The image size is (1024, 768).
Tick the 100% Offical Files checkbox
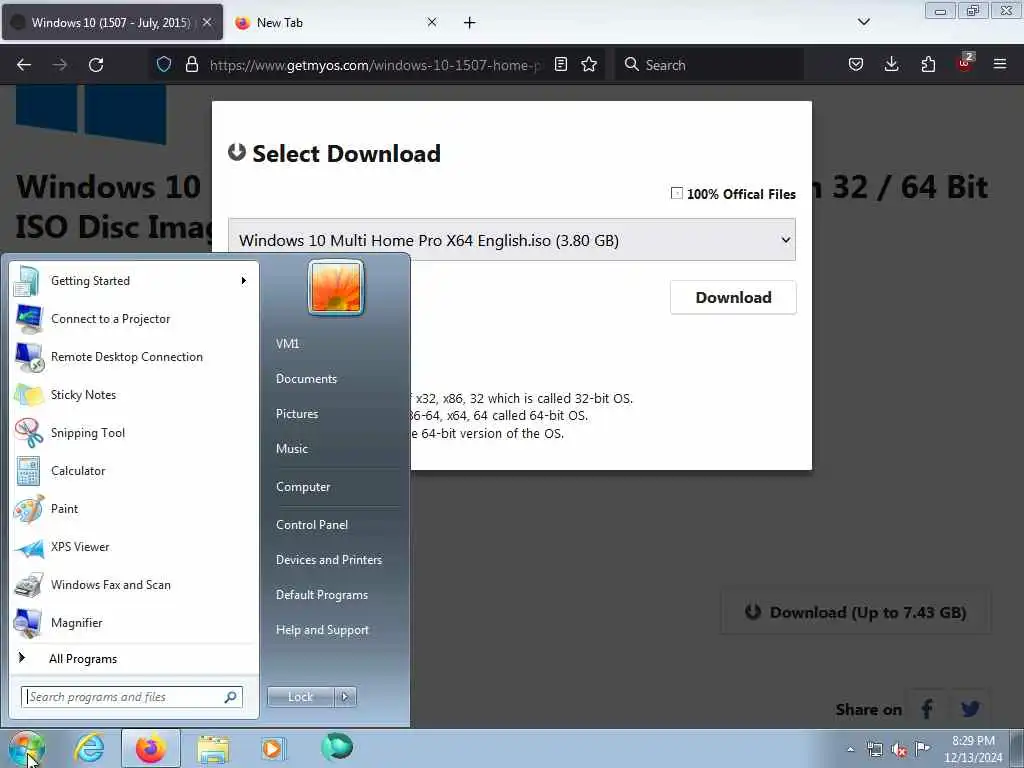point(677,193)
